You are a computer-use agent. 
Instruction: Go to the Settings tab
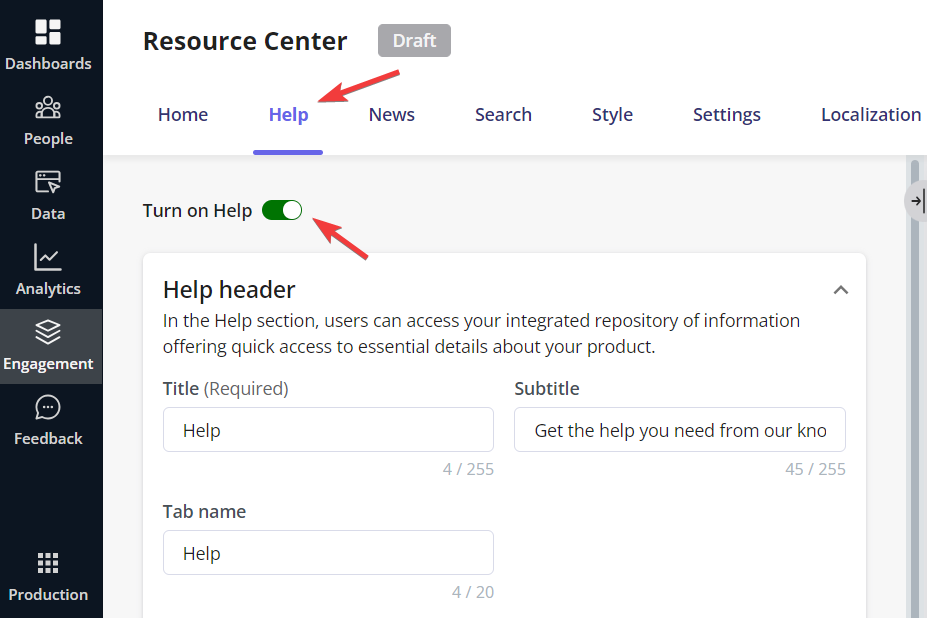[727, 115]
